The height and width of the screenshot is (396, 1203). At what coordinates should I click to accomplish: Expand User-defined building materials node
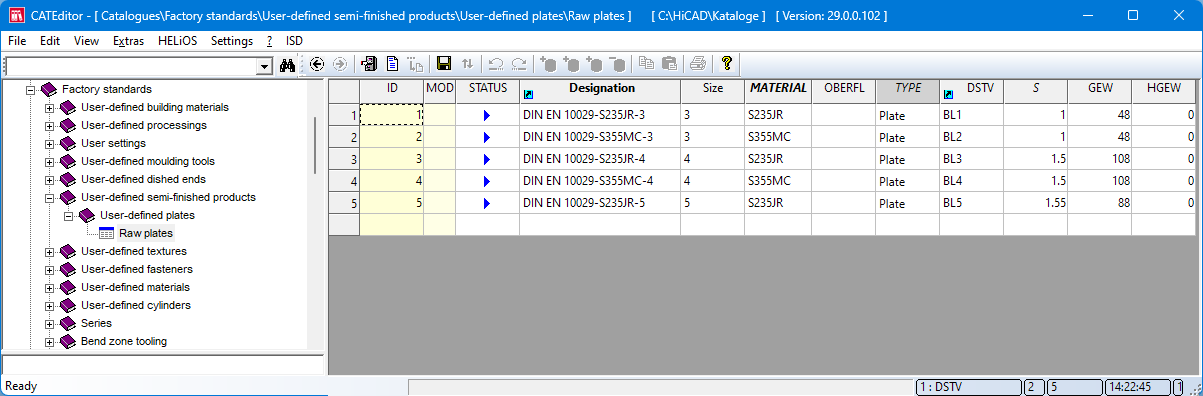[49, 107]
